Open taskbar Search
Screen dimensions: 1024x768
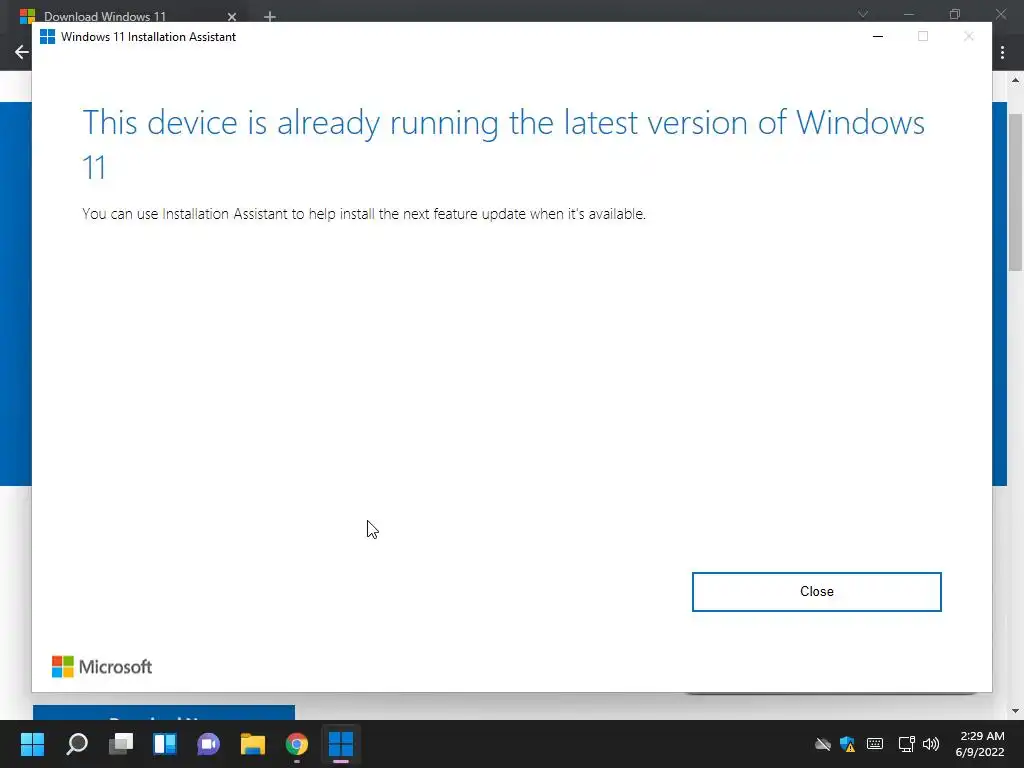(x=77, y=743)
